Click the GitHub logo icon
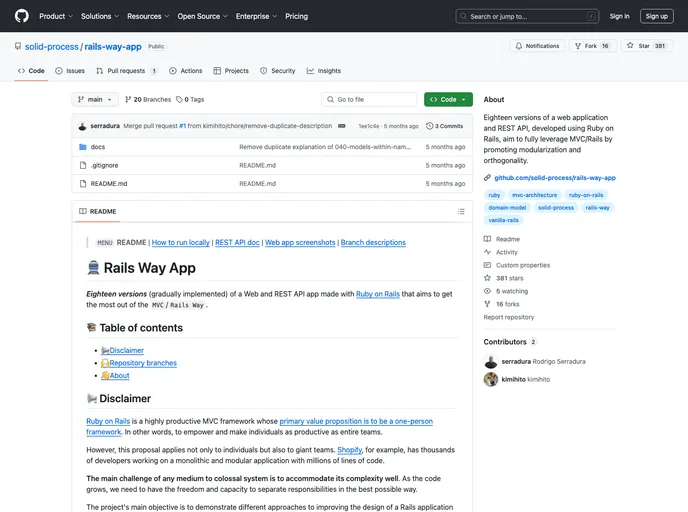 [22, 16]
